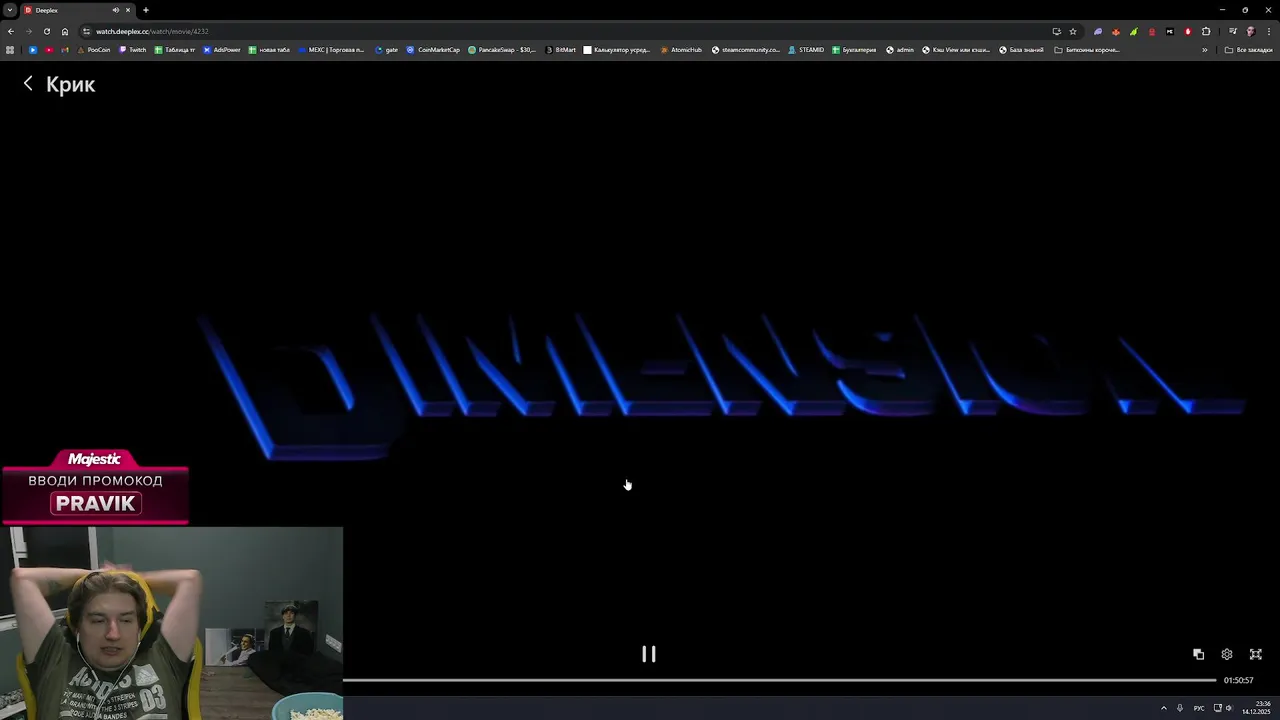Reload the current page
The image size is (1280, 720).
coord(46,31)
